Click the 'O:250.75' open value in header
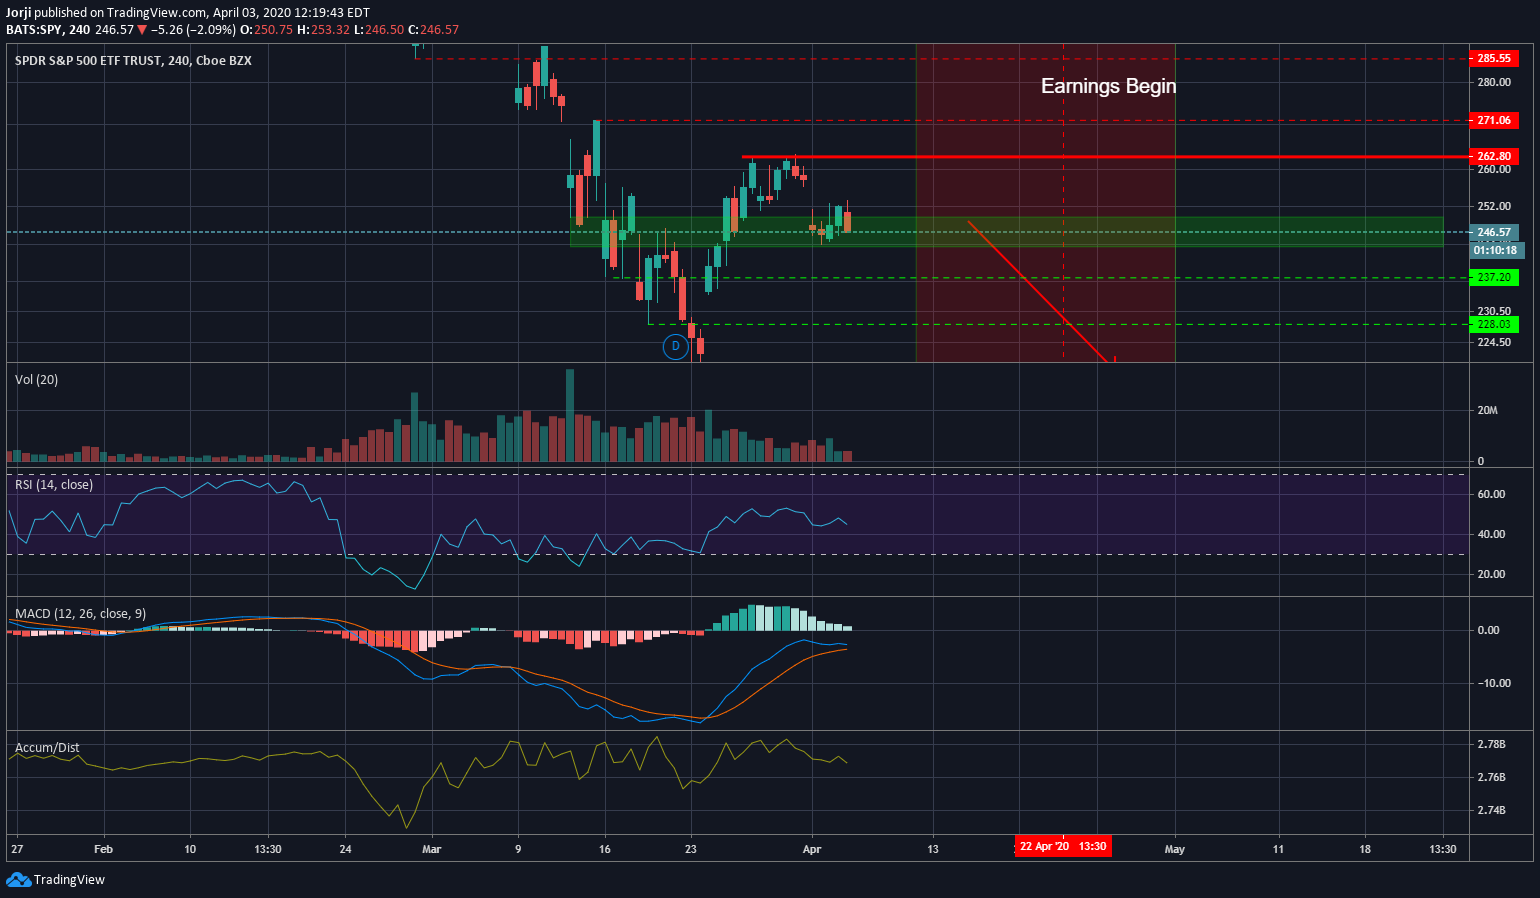Image resolution: width=1540 pixels, height=898 pixels. click(267, 30)
